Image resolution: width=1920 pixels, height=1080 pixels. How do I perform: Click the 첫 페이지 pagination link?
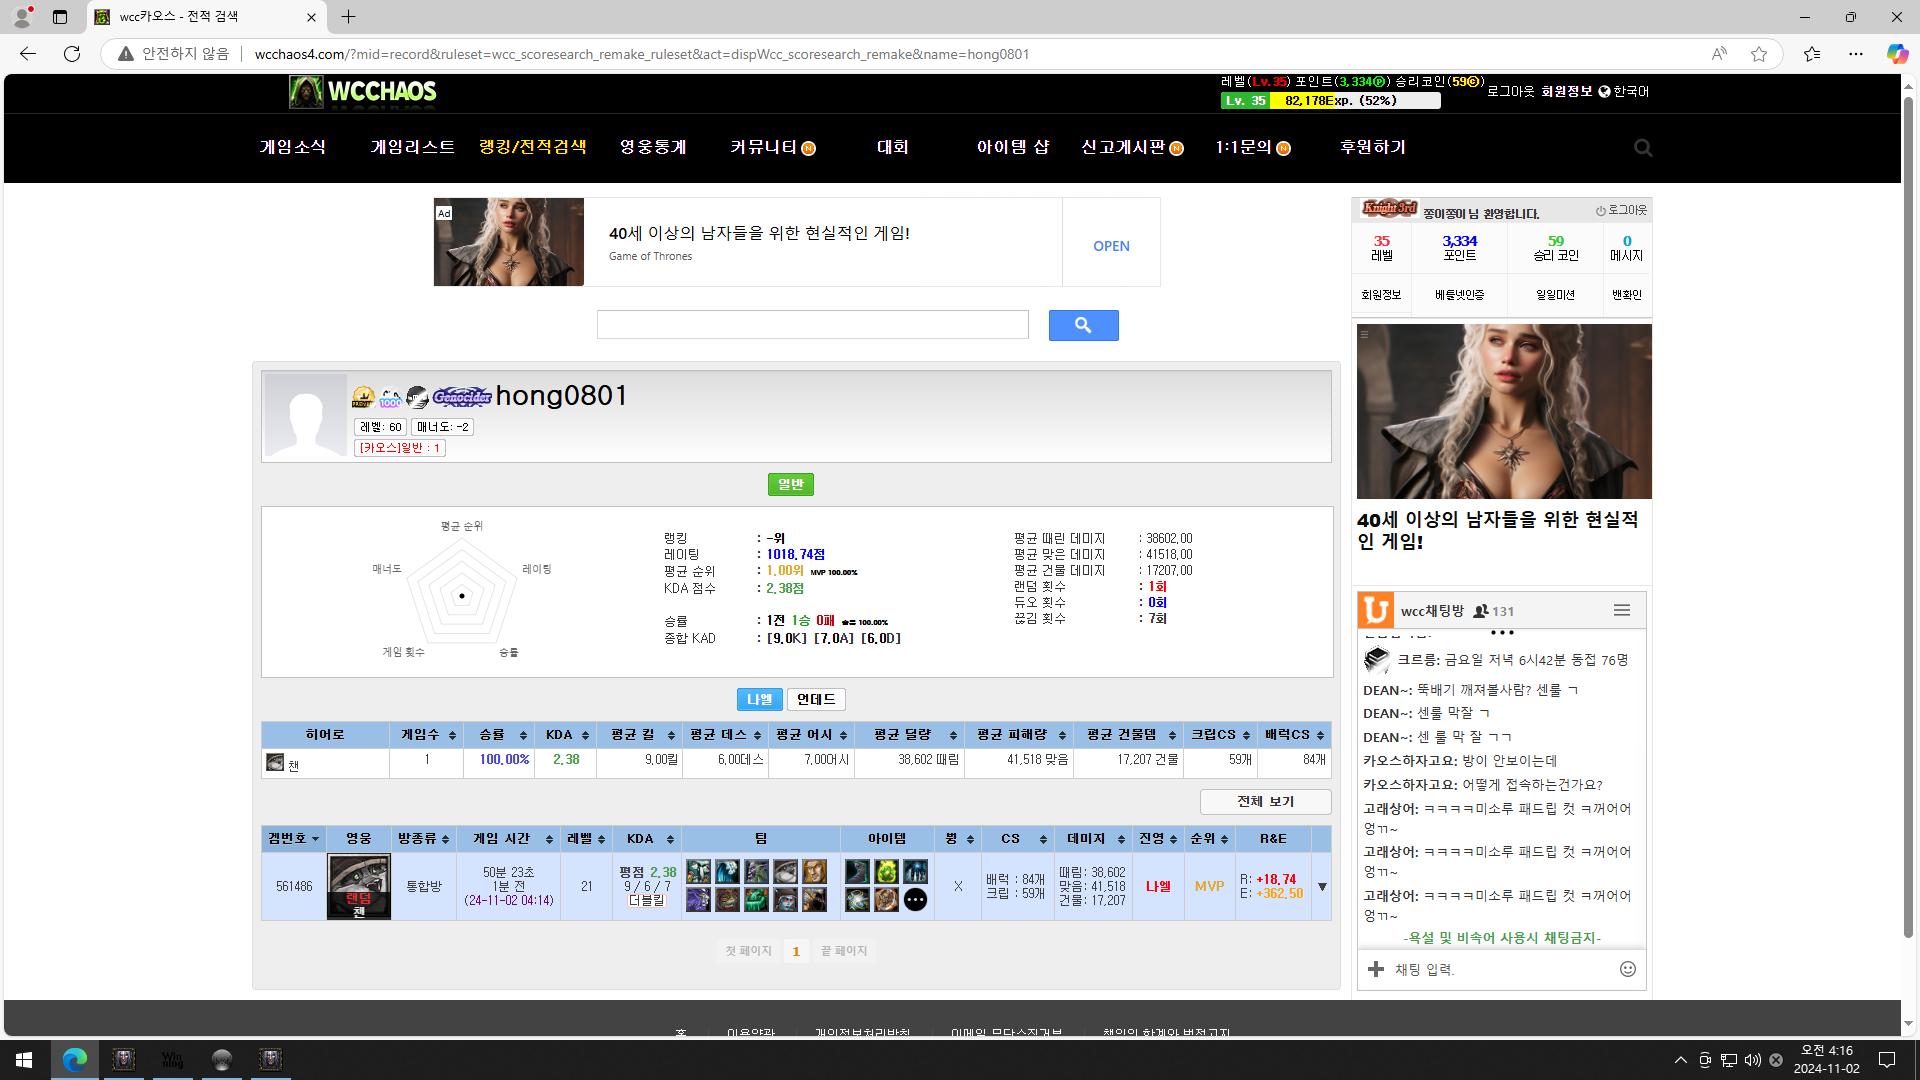click(748, 951)
